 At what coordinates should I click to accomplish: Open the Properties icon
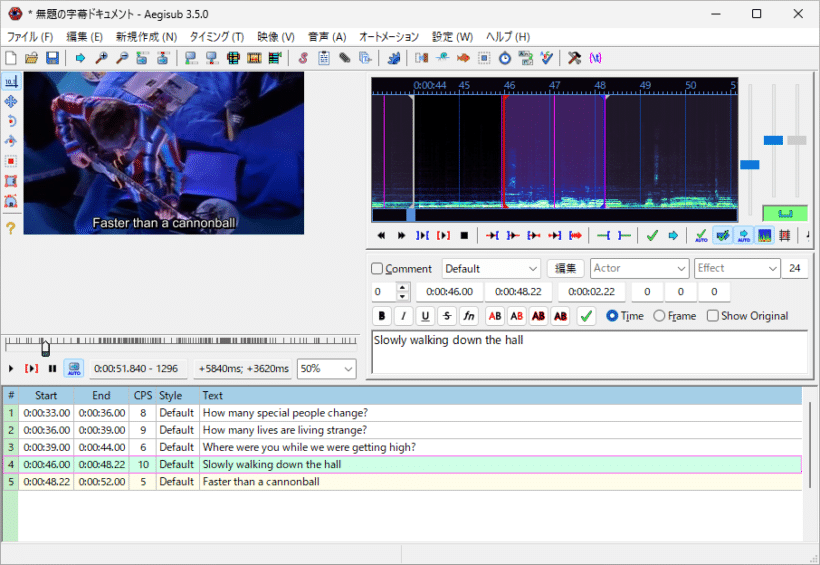324,58
